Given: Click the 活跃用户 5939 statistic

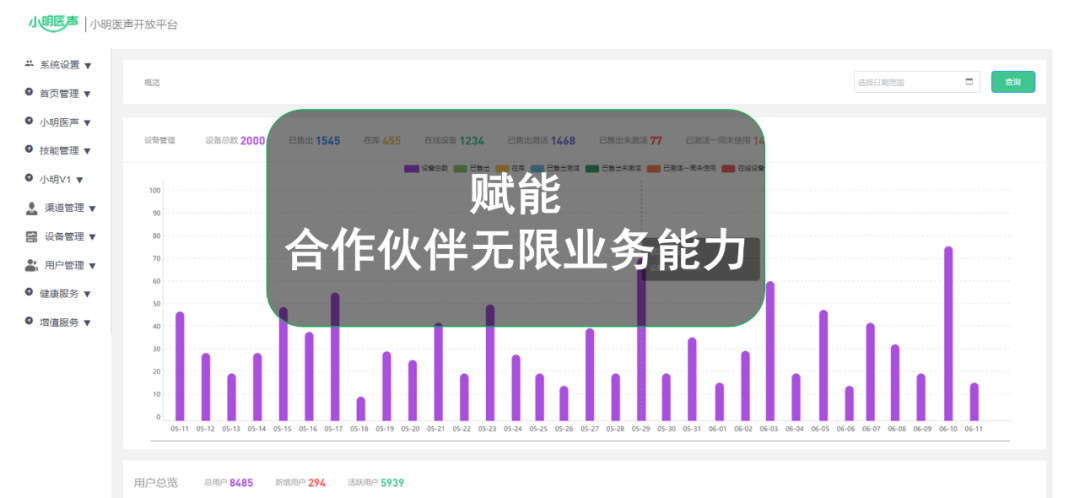Looking at the screenshot, I should tap(377, 483).
